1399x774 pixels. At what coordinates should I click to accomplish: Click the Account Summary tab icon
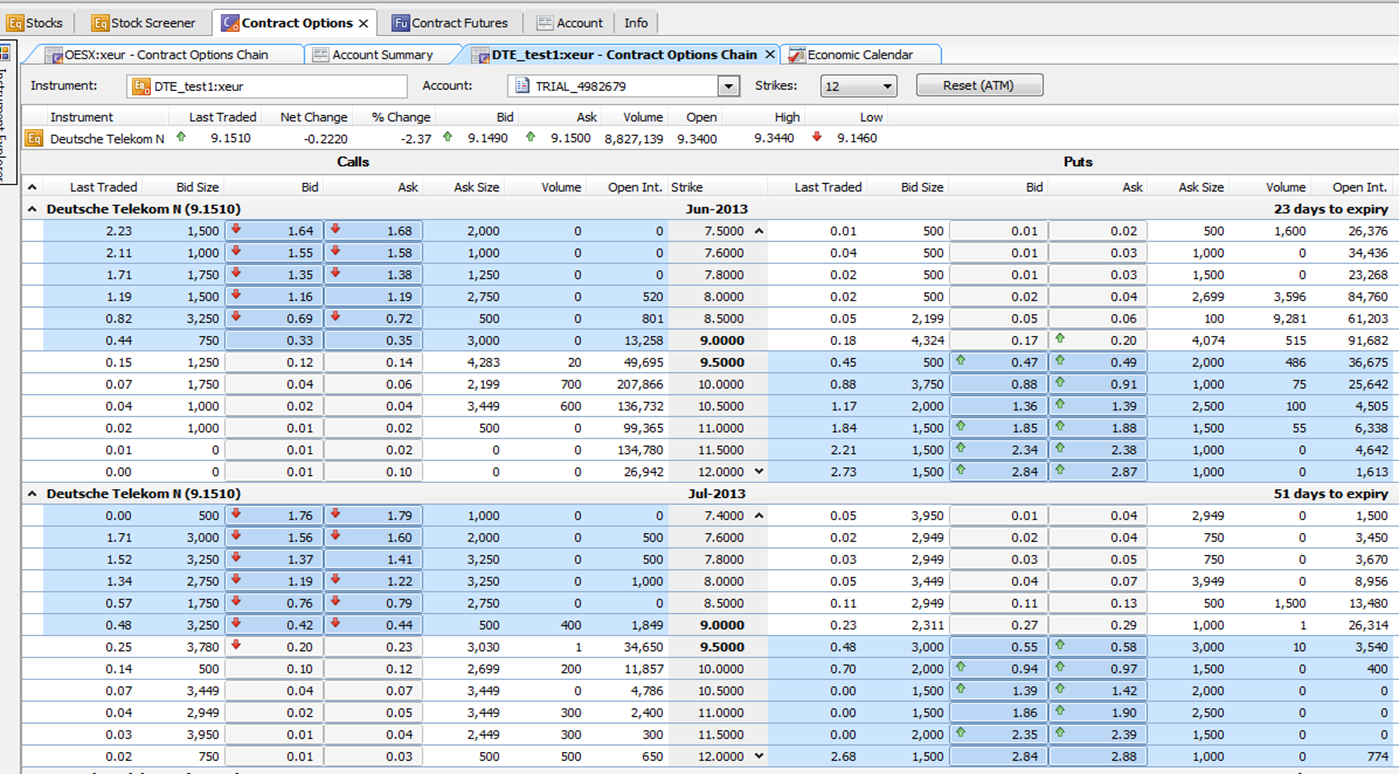(x=320, y=55)
